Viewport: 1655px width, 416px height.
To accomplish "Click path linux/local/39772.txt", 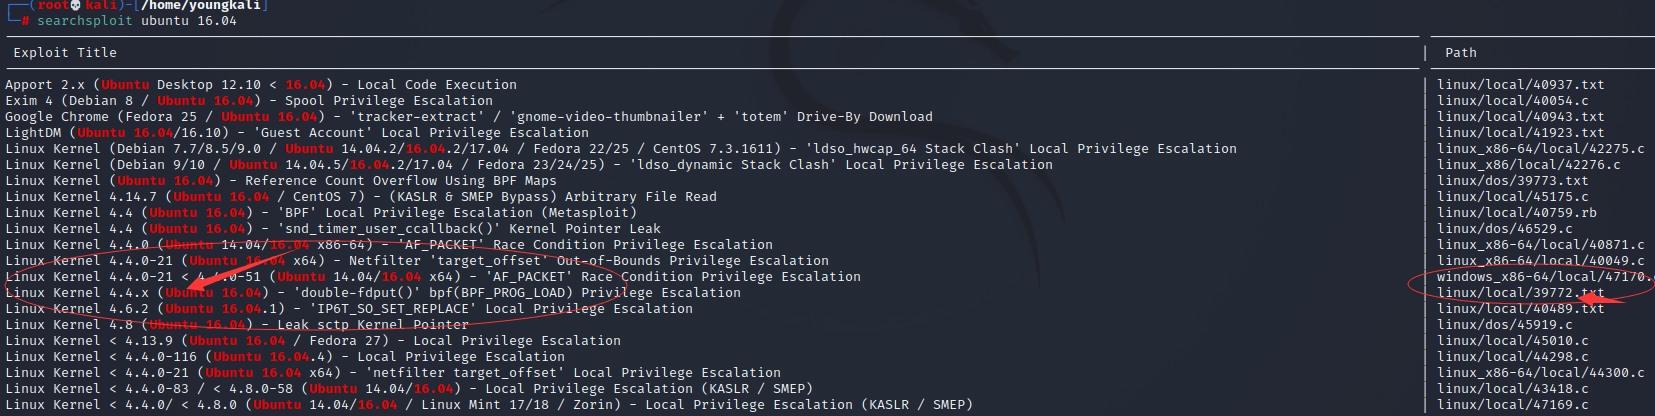I will [x=1520, y=293].
